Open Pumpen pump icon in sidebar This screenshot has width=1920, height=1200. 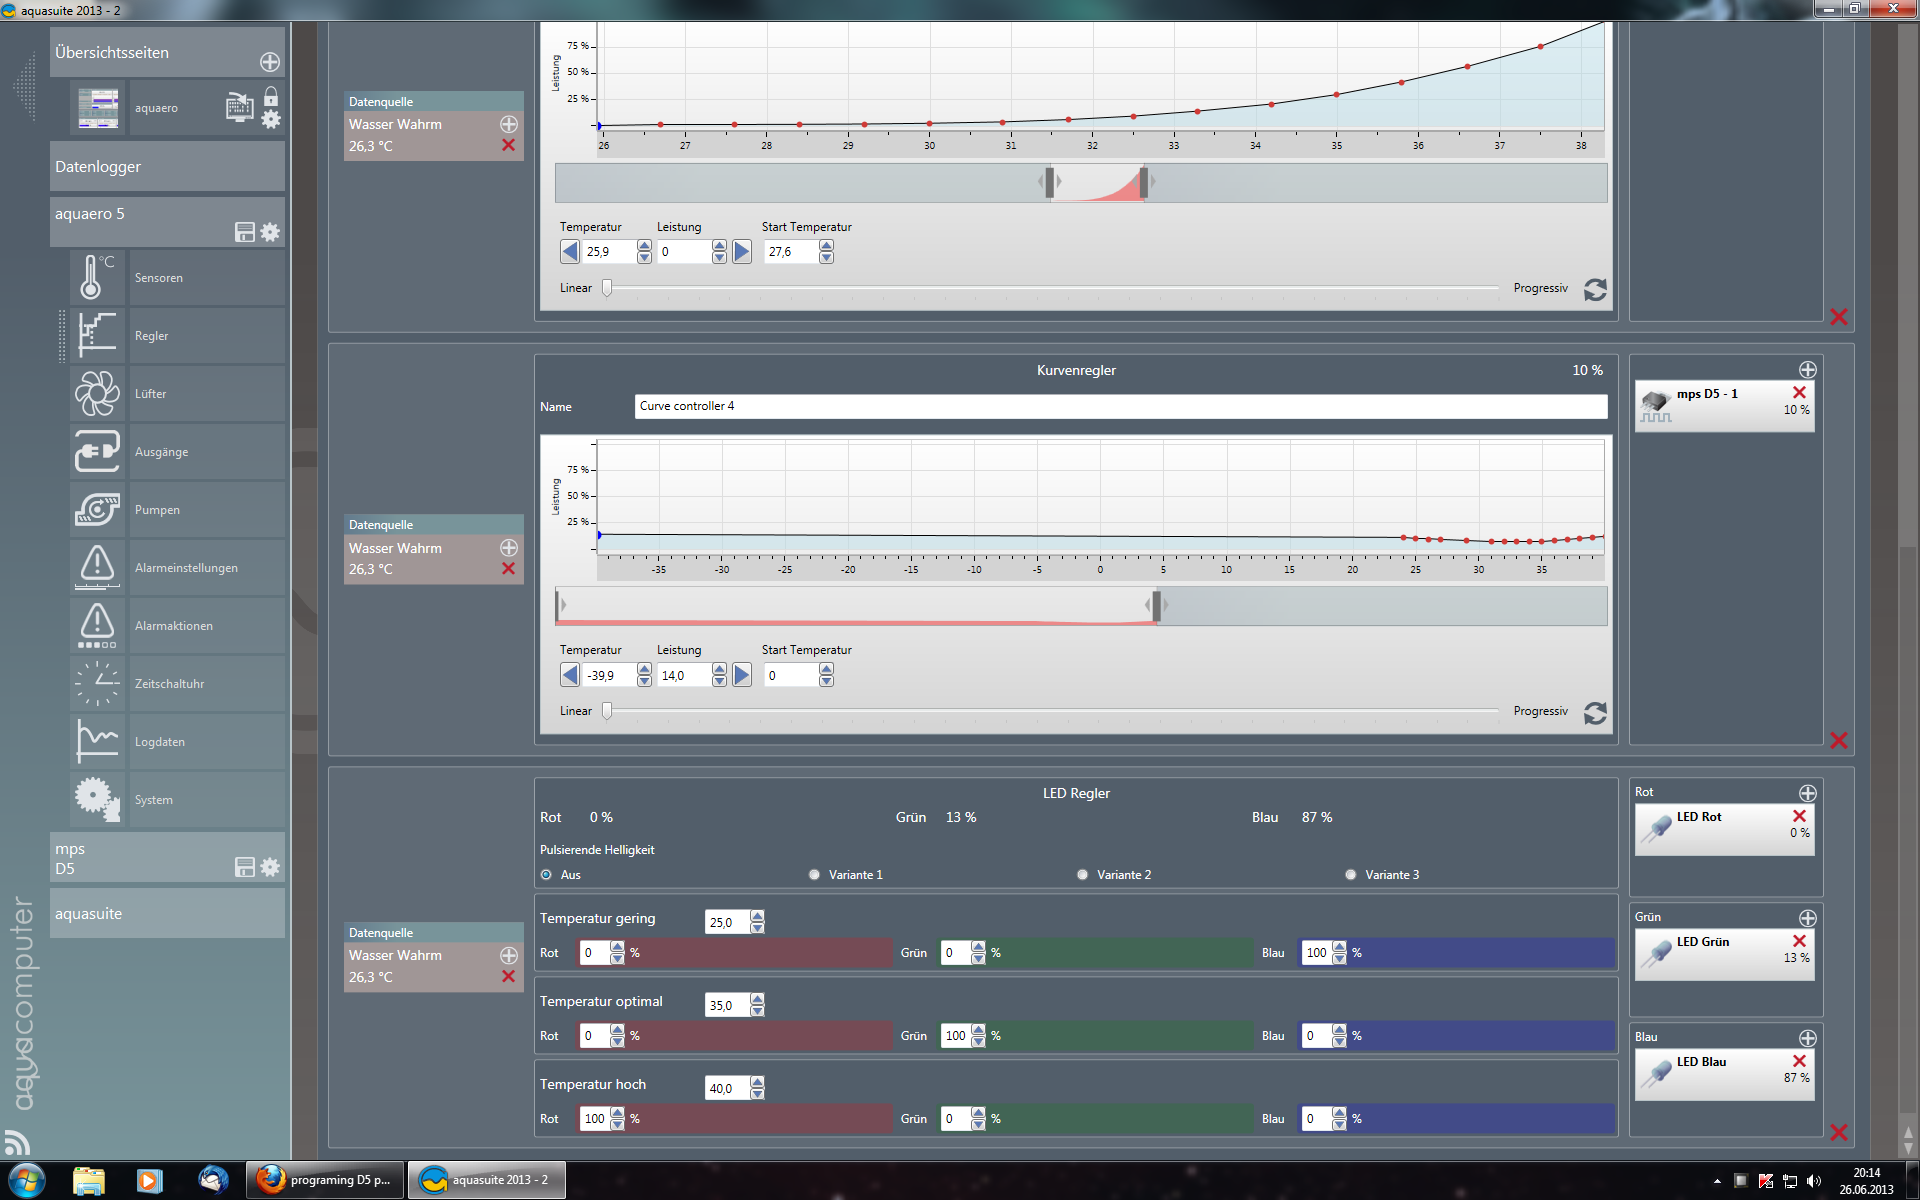(x=96, y=509)
